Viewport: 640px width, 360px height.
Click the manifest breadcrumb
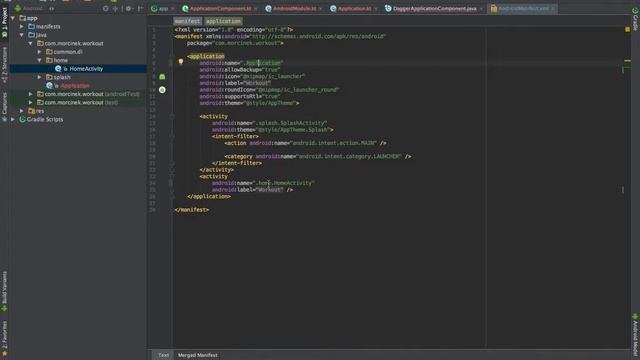click(x=187, y=21)
